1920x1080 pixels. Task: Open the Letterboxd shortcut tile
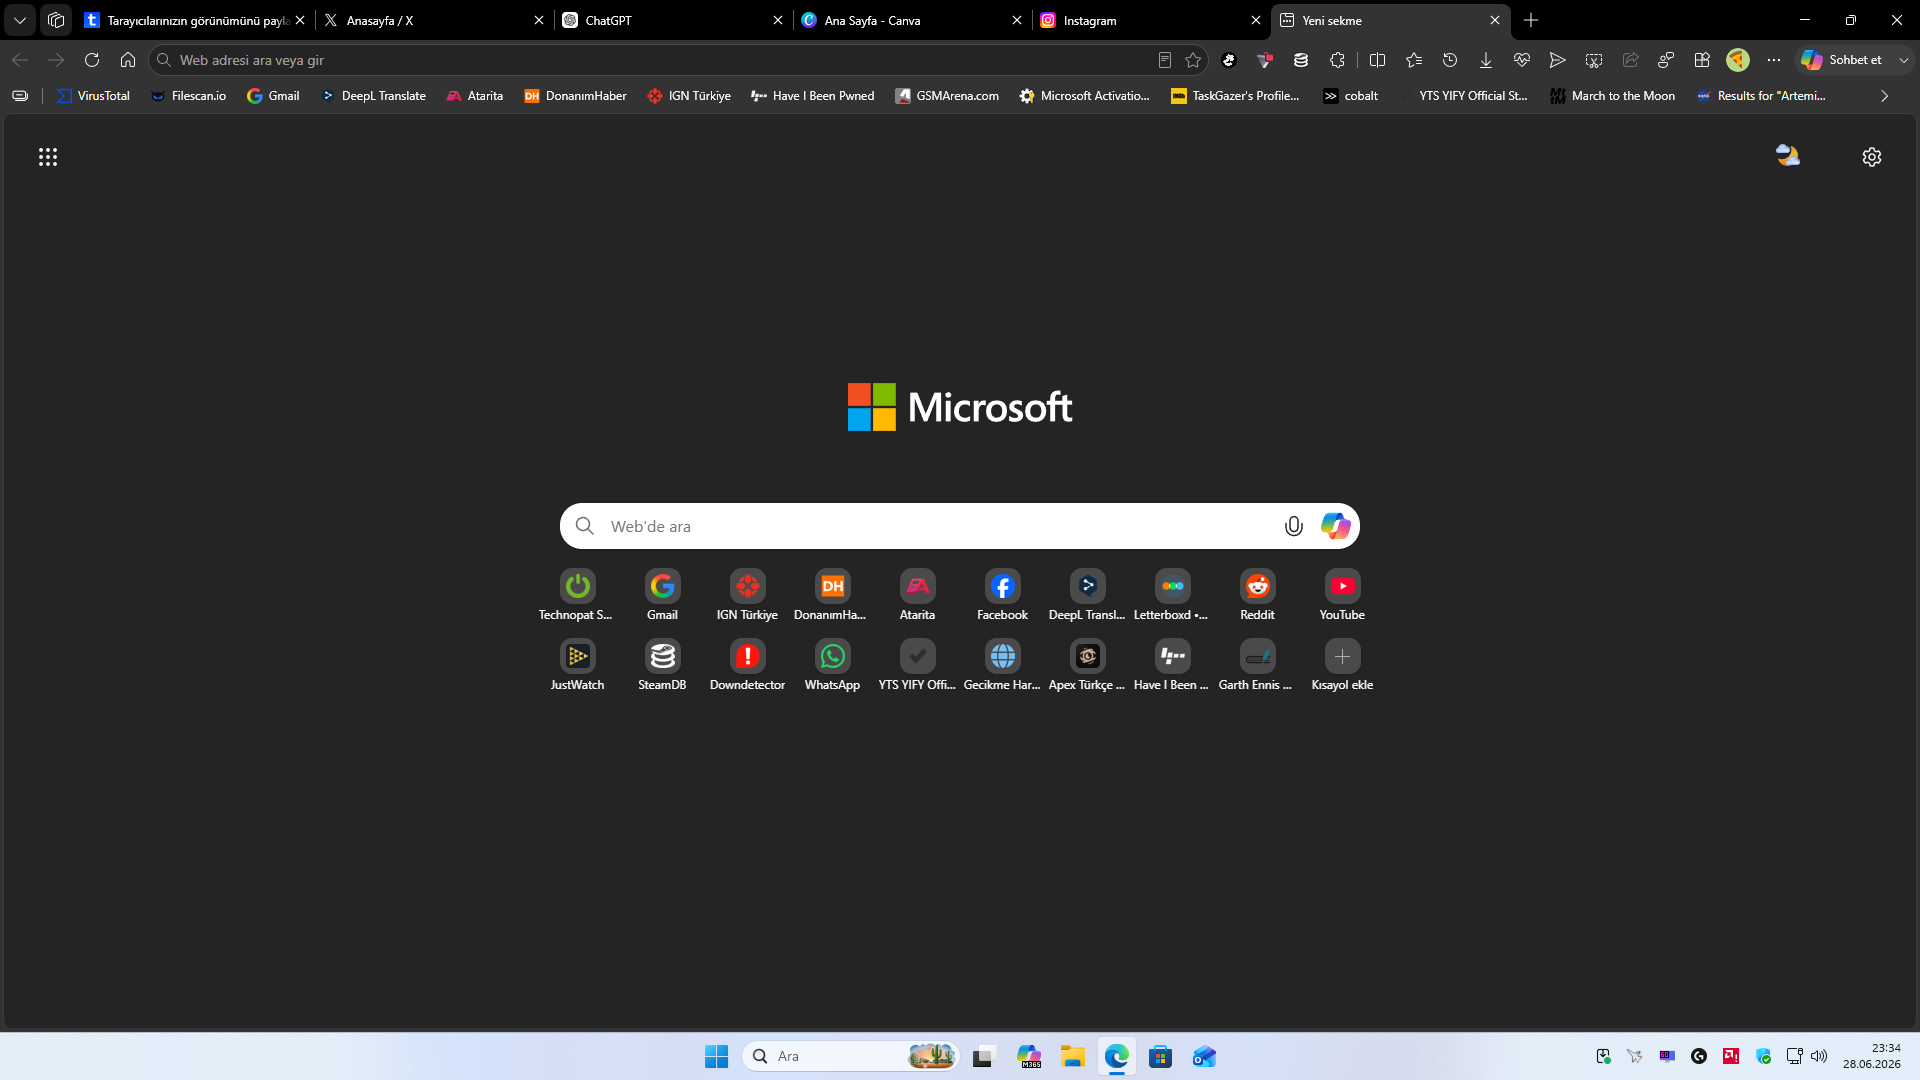[x=1172, y=596]
